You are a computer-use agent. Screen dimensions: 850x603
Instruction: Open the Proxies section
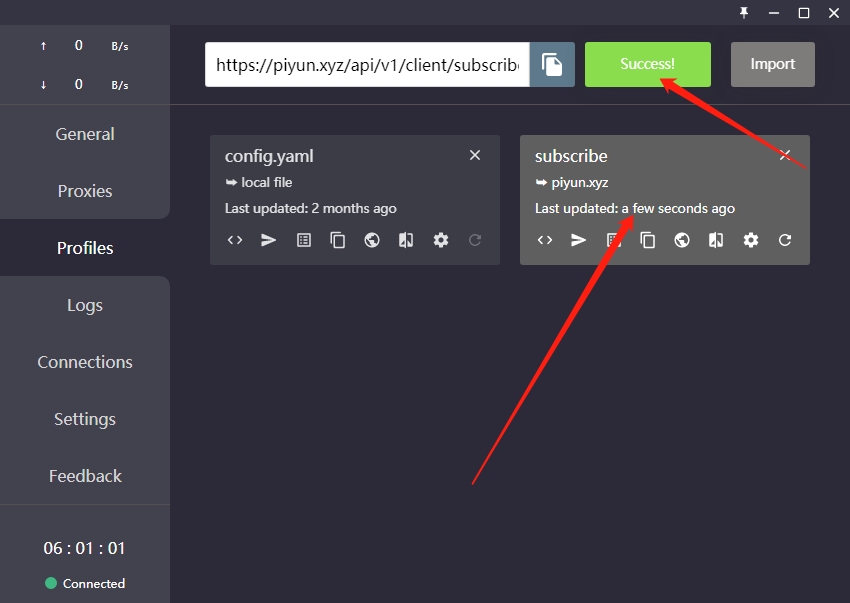(x=85, y=191)
